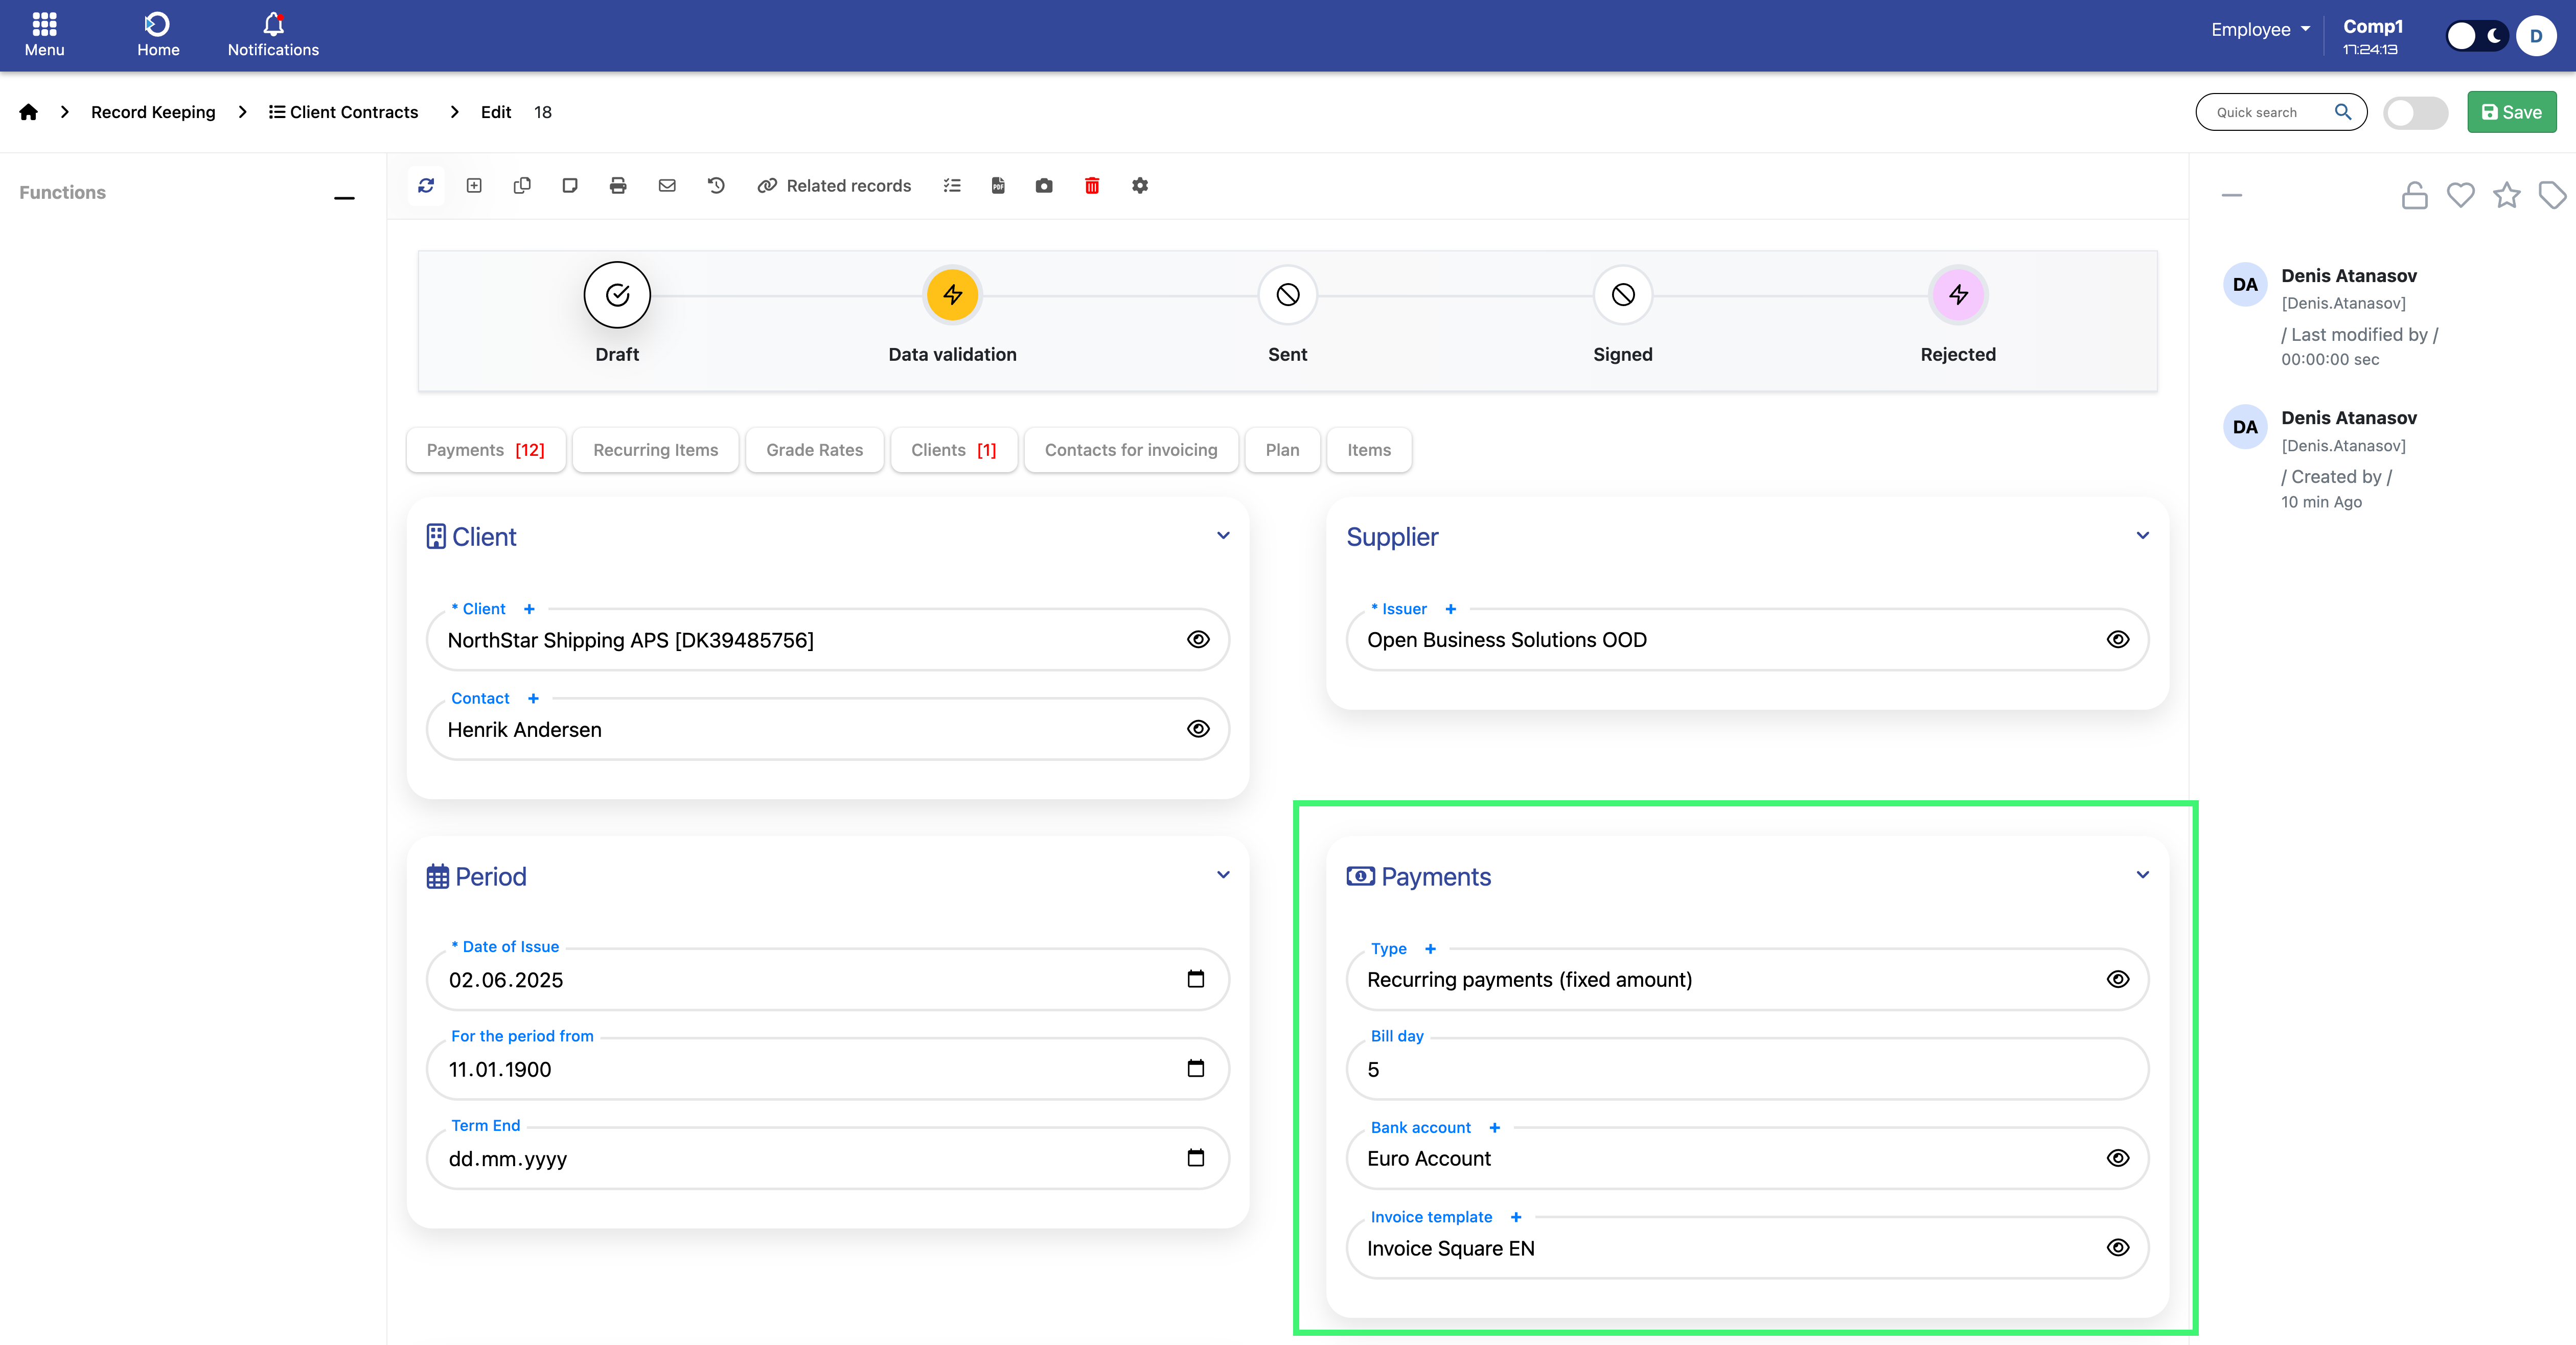Toggle dark mode switch
This screenshot has height=1345, width=2576.
[2477, 36]
